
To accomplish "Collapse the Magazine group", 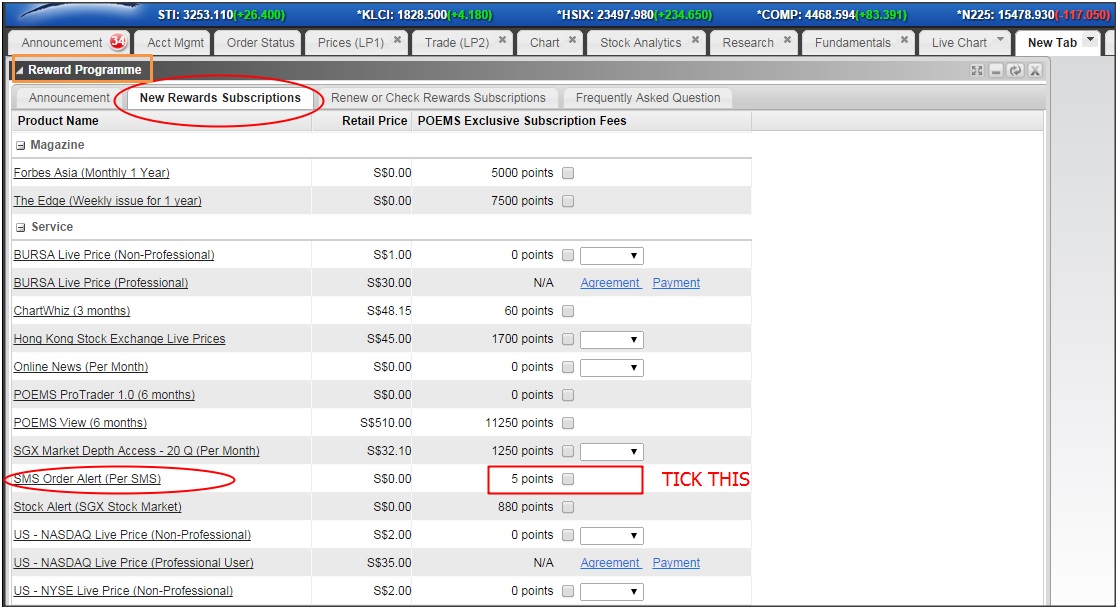I will tap(21, 145).
